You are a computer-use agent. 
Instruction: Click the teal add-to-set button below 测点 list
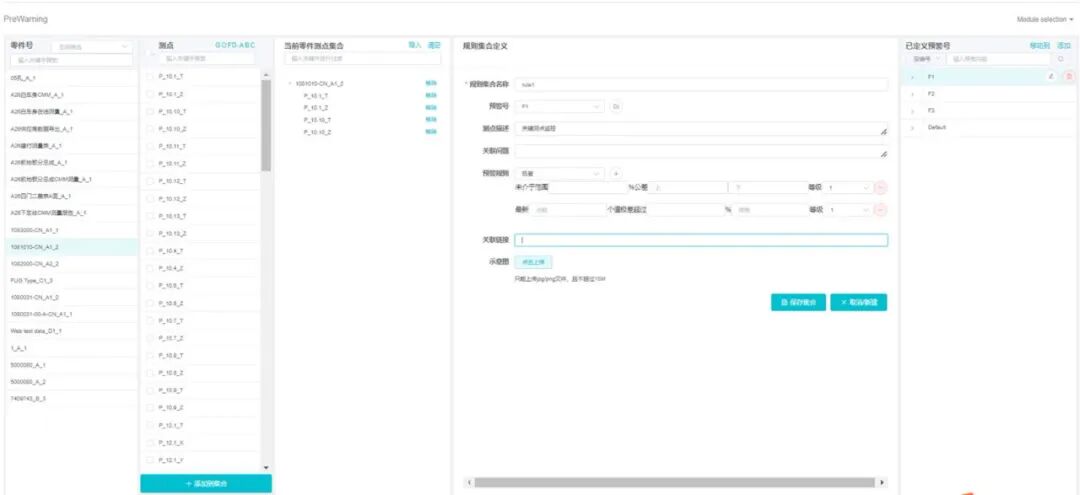[206, 484]
